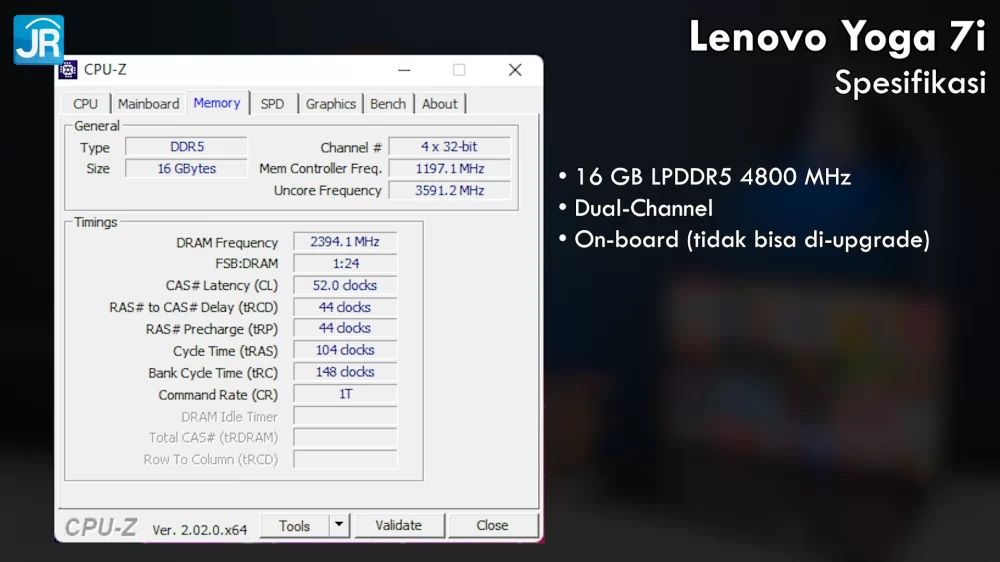Switch to the Graphics tab
1000x562 pixels.
(x=330, y=104)
